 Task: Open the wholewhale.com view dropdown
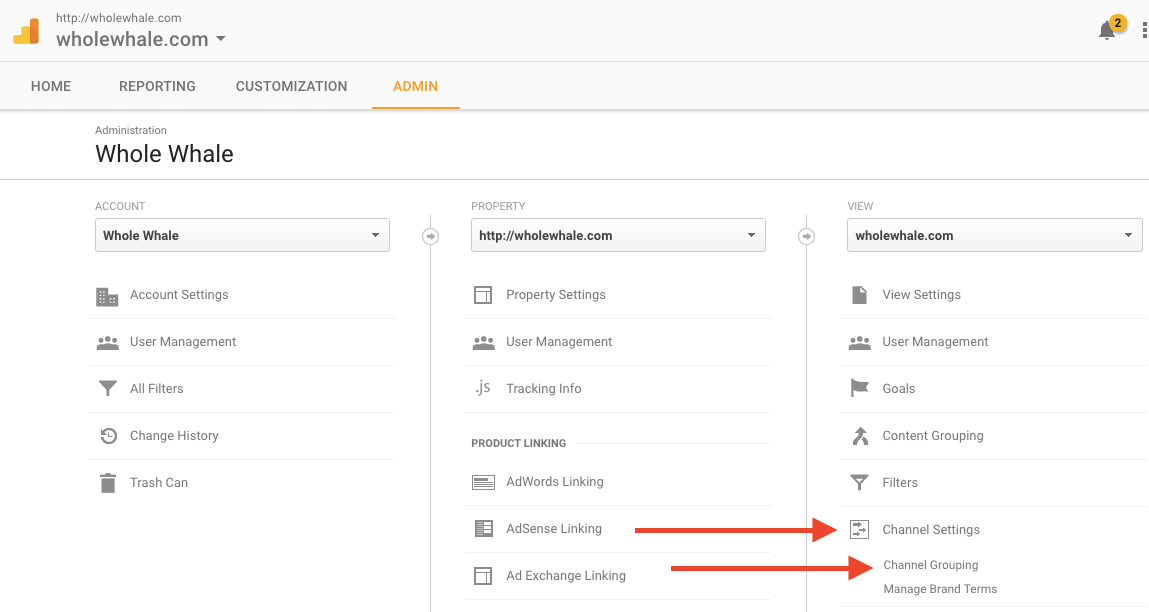coord(994,235)
